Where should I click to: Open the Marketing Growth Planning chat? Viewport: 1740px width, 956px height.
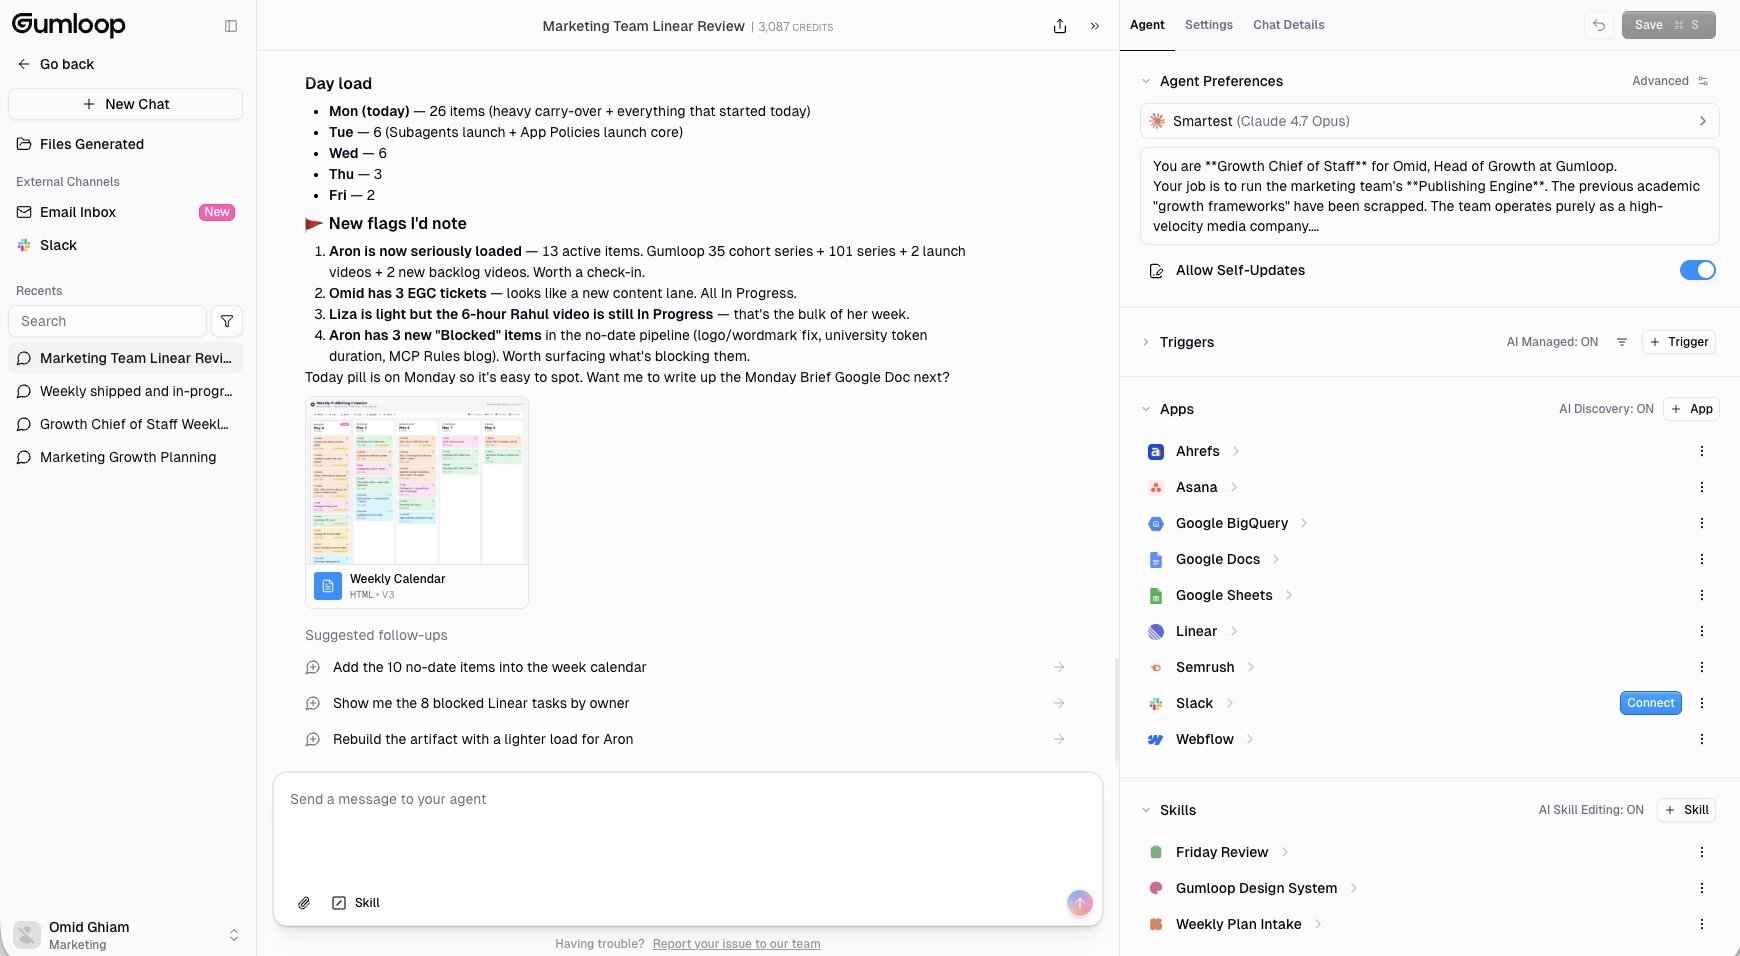coord(126,457)
